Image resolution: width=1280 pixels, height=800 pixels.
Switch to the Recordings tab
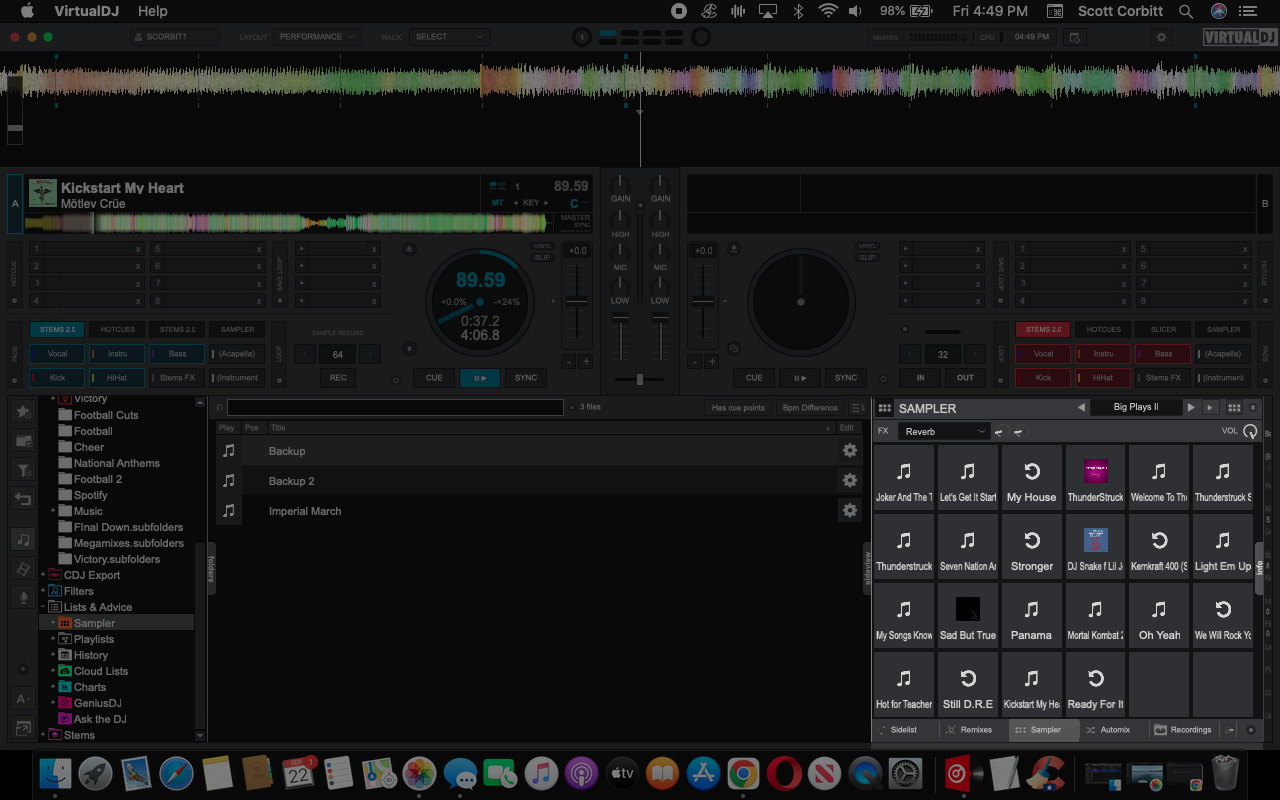click(x=1186, y=730)
